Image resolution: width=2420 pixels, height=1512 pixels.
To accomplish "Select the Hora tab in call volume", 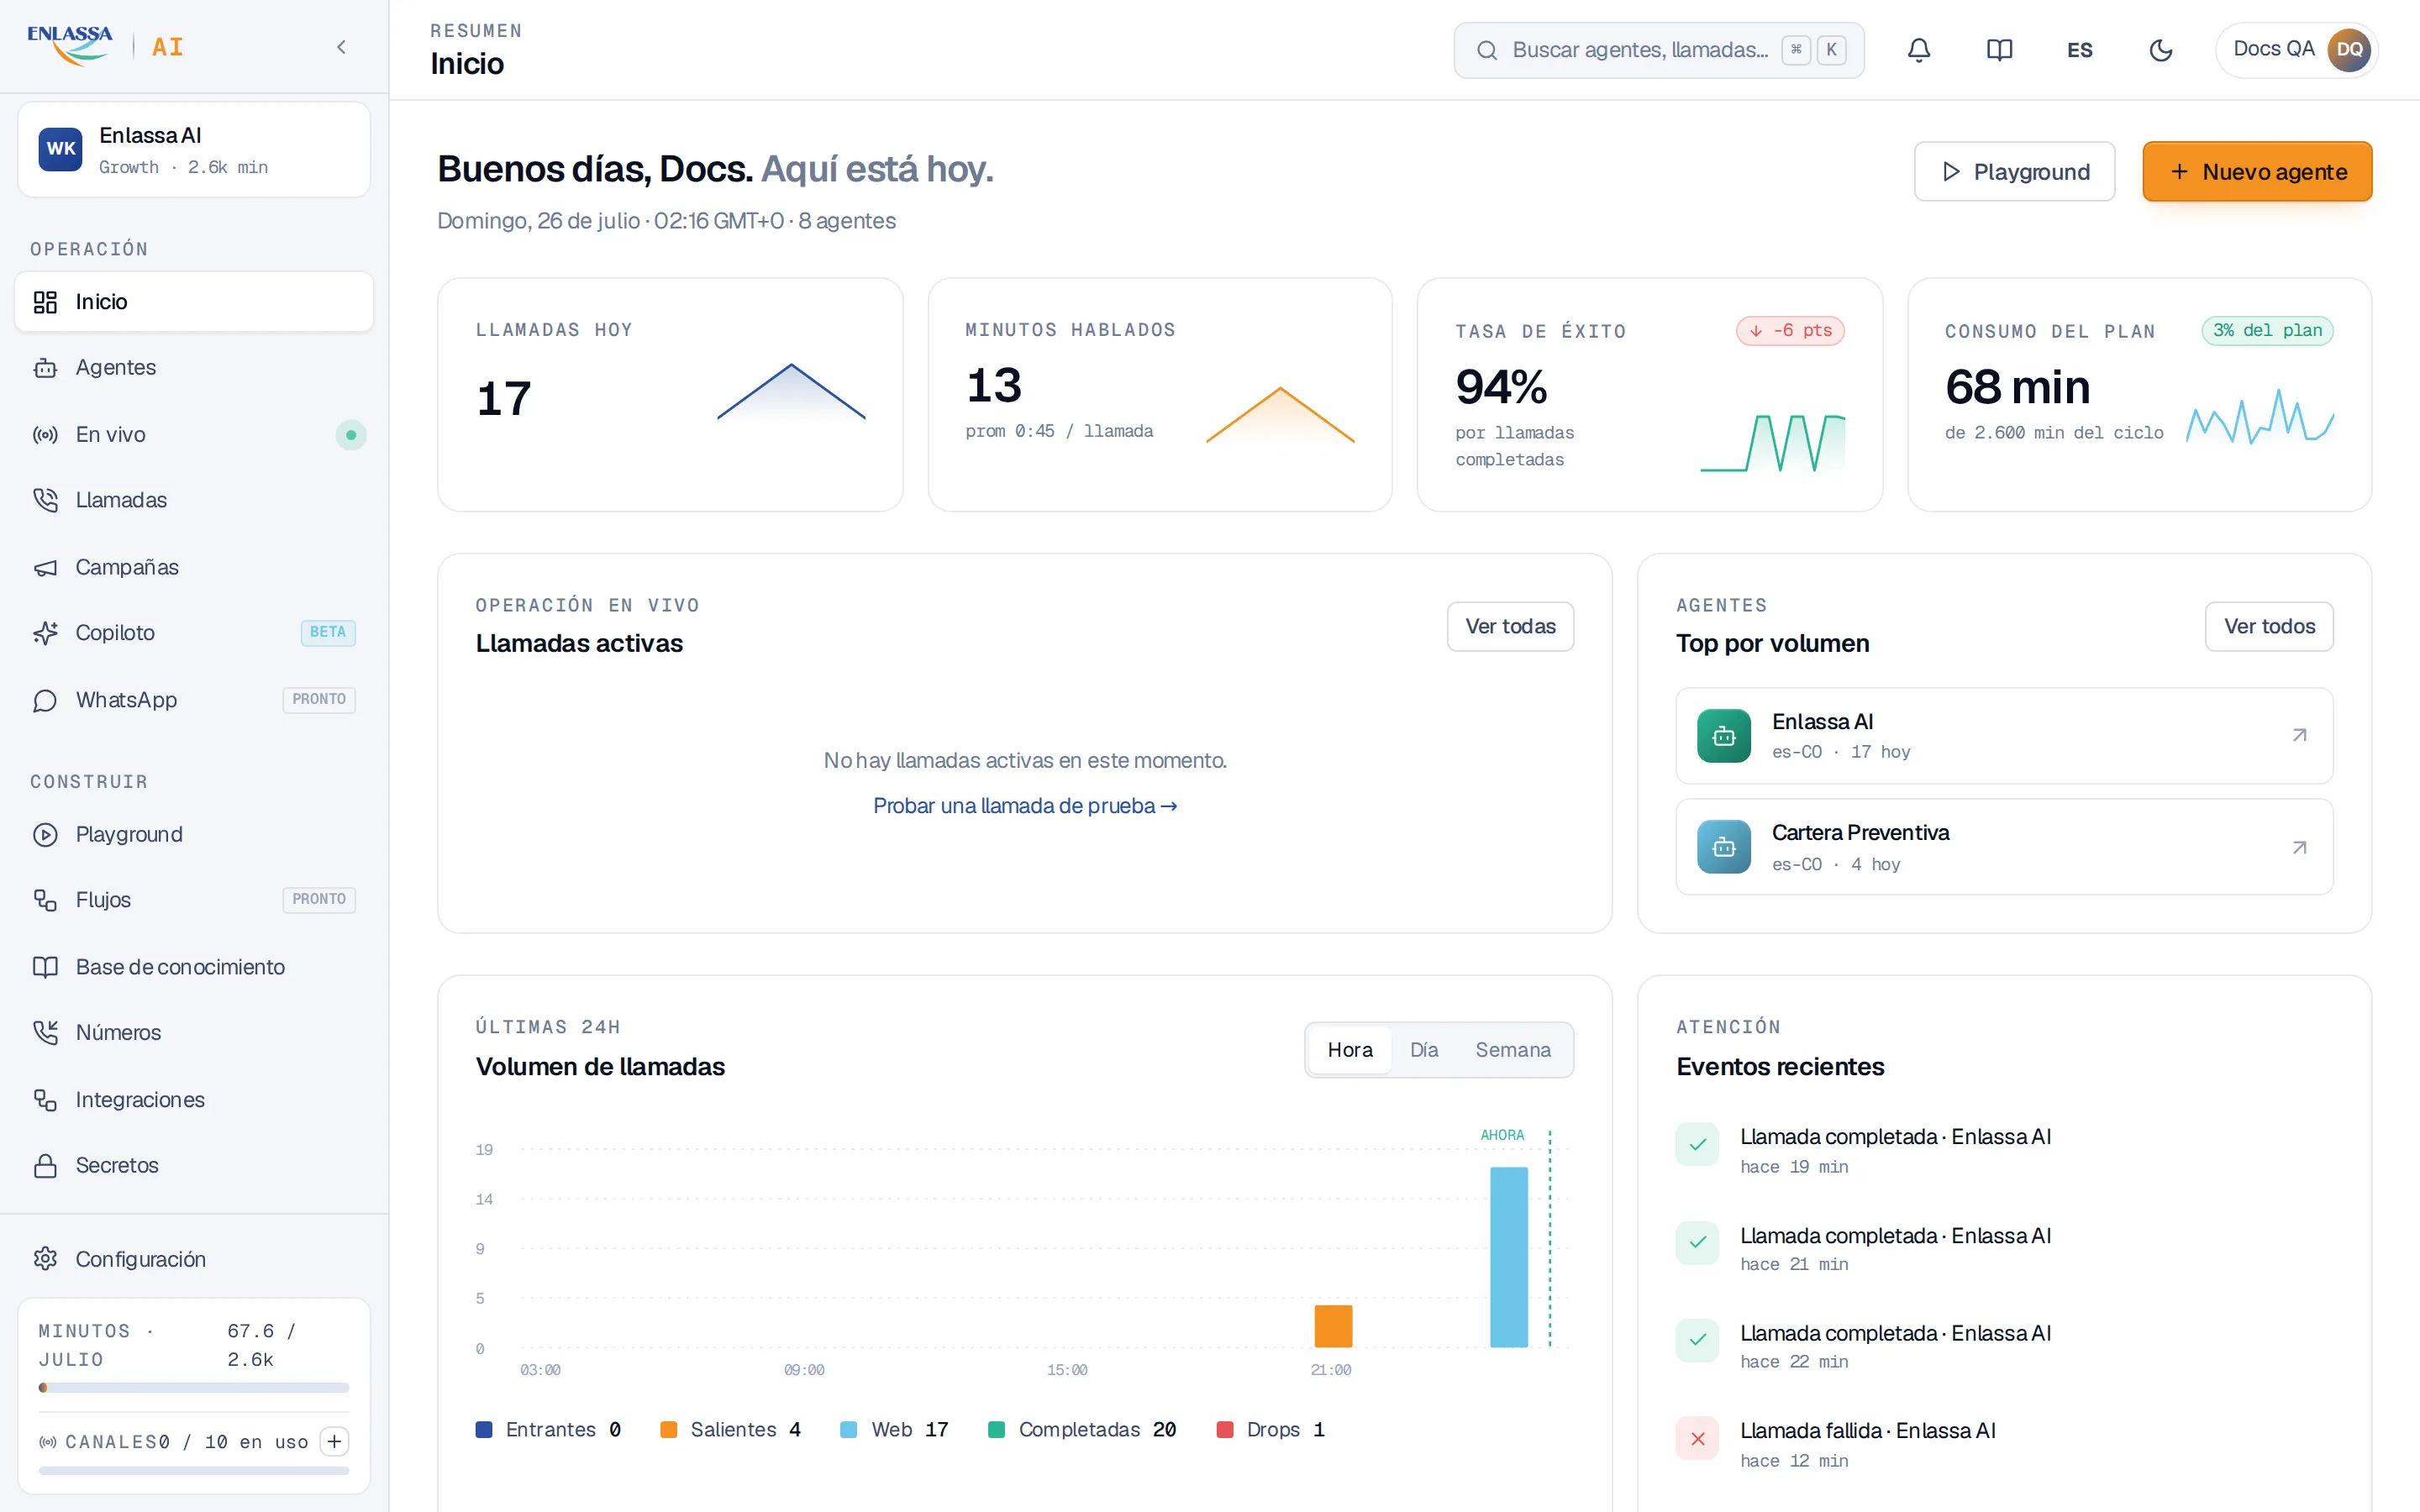I will click(1350, 1050).
